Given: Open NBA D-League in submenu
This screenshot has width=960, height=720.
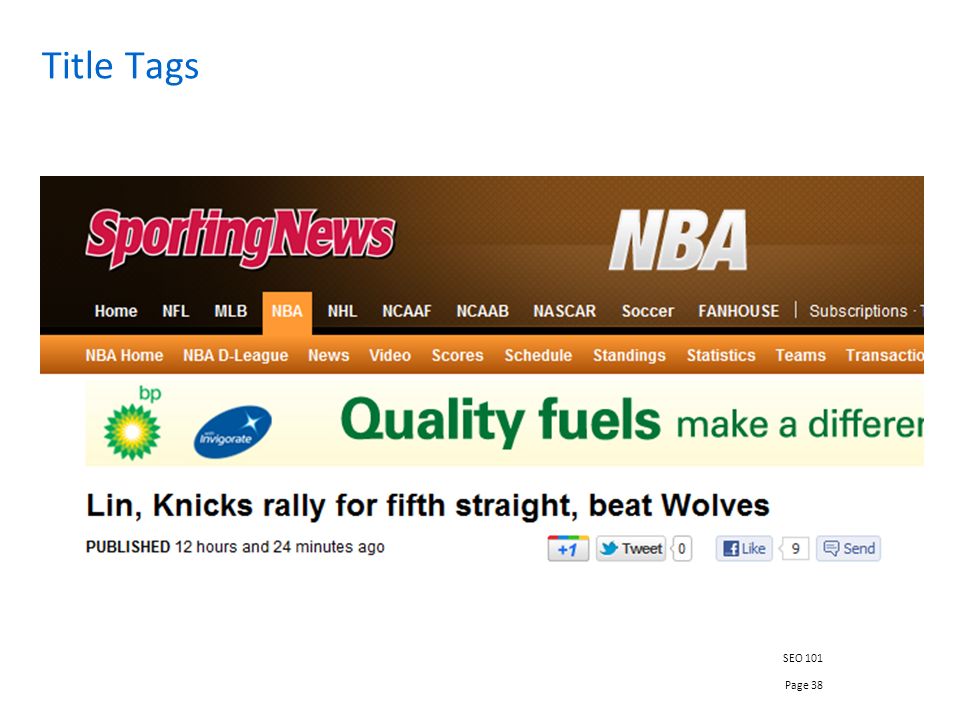Looking at the screenshot, I should [236, 355].
